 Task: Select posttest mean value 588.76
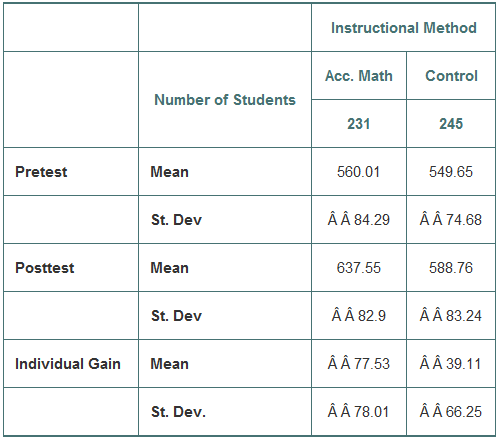[x=451, y=268]
